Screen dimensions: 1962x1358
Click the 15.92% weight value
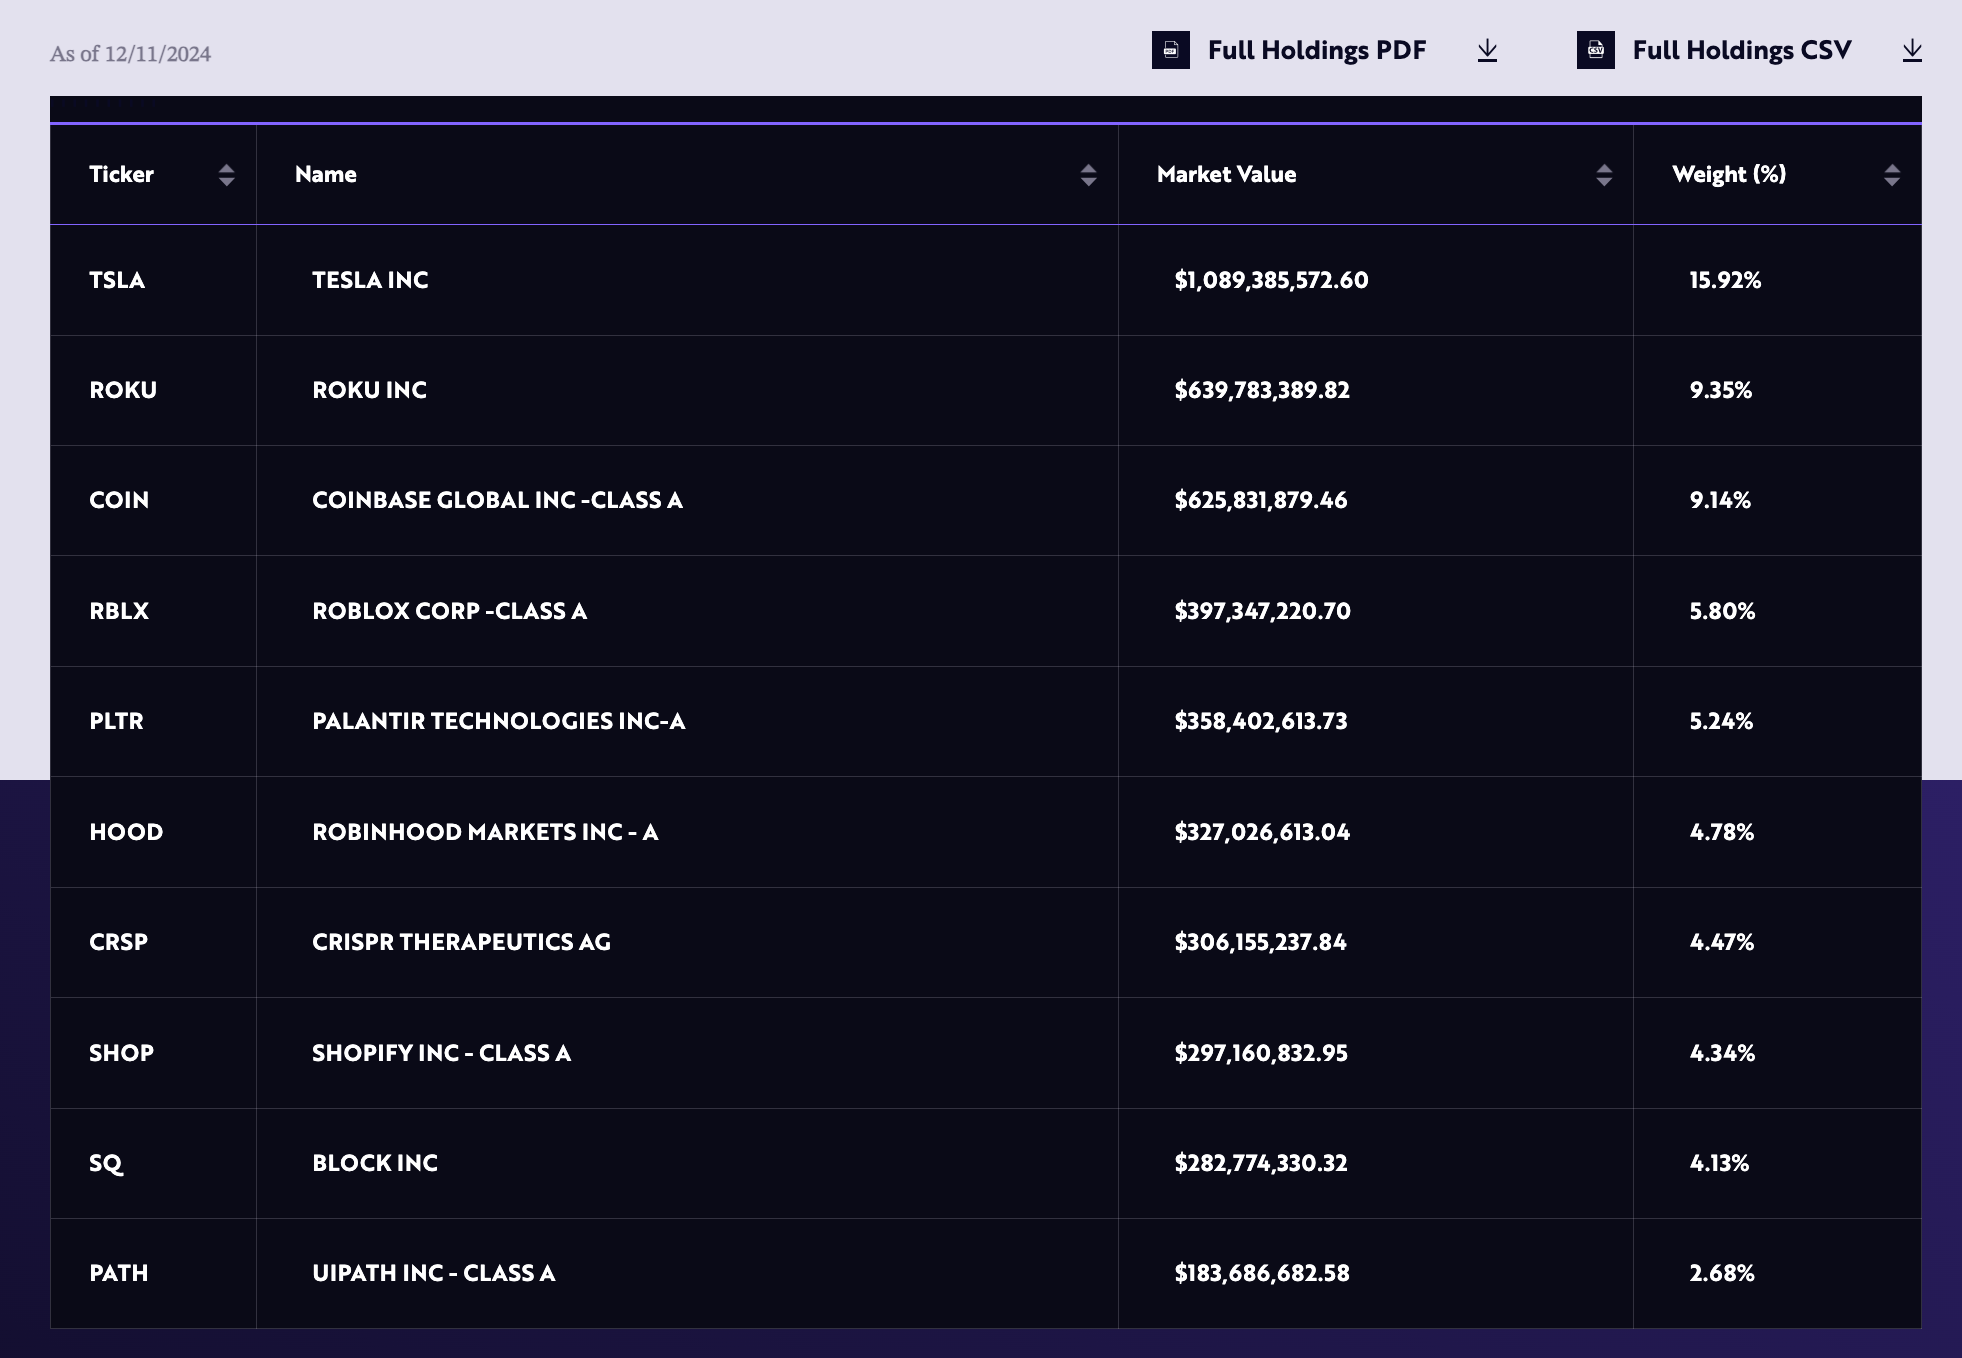tap(1725, 280)
